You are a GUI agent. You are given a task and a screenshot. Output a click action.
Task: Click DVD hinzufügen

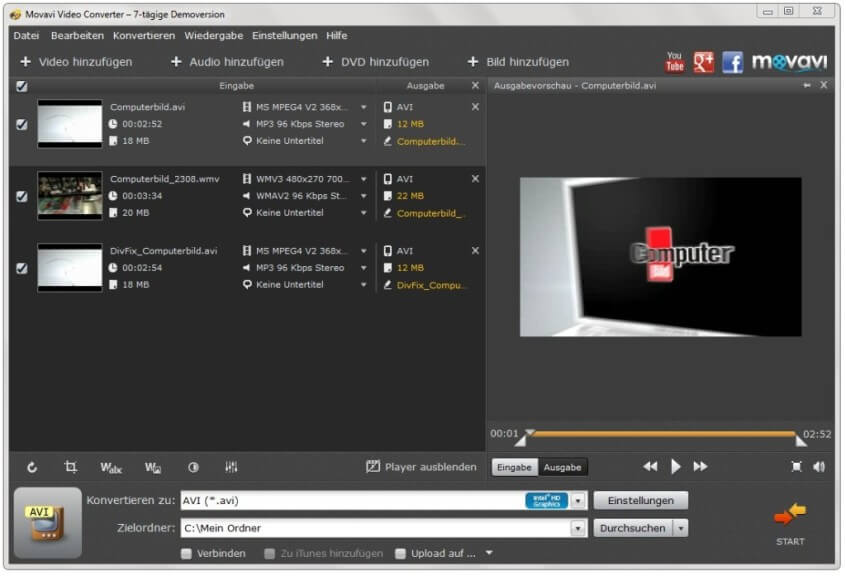[376, 62]
